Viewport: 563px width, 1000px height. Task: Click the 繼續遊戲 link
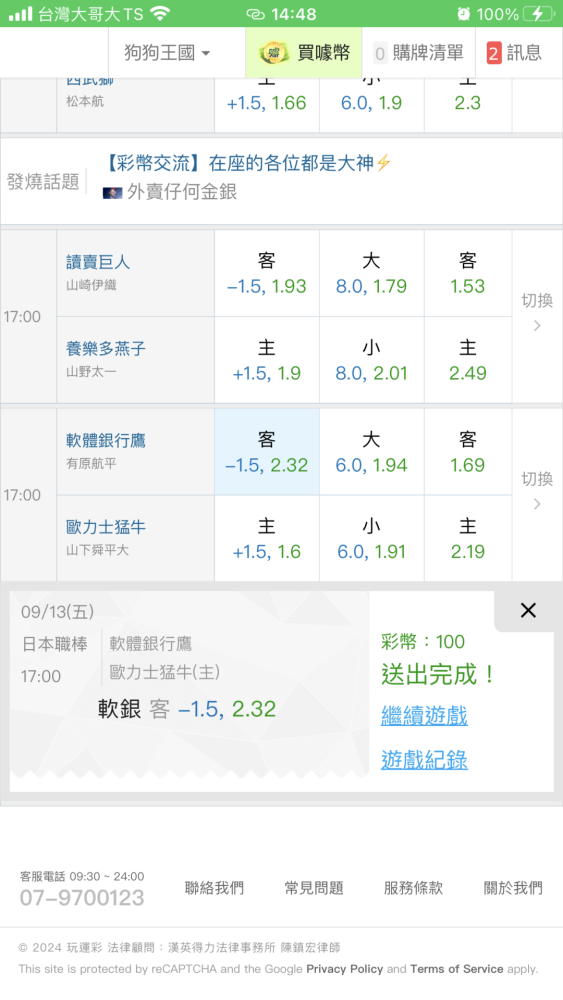[424, 716]
